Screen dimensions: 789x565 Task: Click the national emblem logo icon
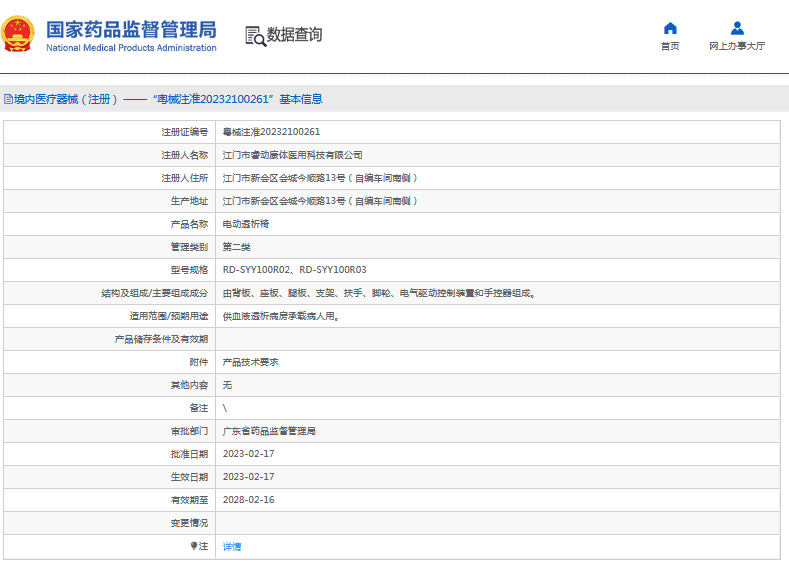[x=18, y=34]
